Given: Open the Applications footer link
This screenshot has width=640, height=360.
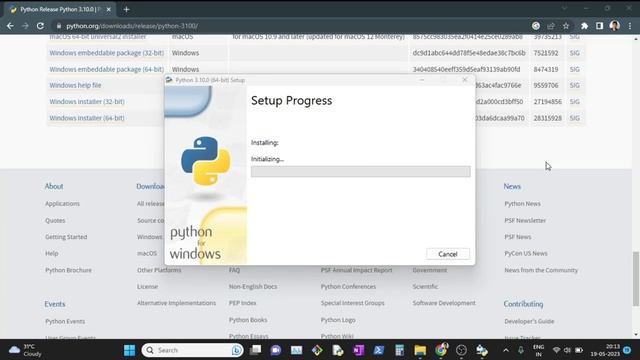Looking at the screenshot, I should pos(62,204).
